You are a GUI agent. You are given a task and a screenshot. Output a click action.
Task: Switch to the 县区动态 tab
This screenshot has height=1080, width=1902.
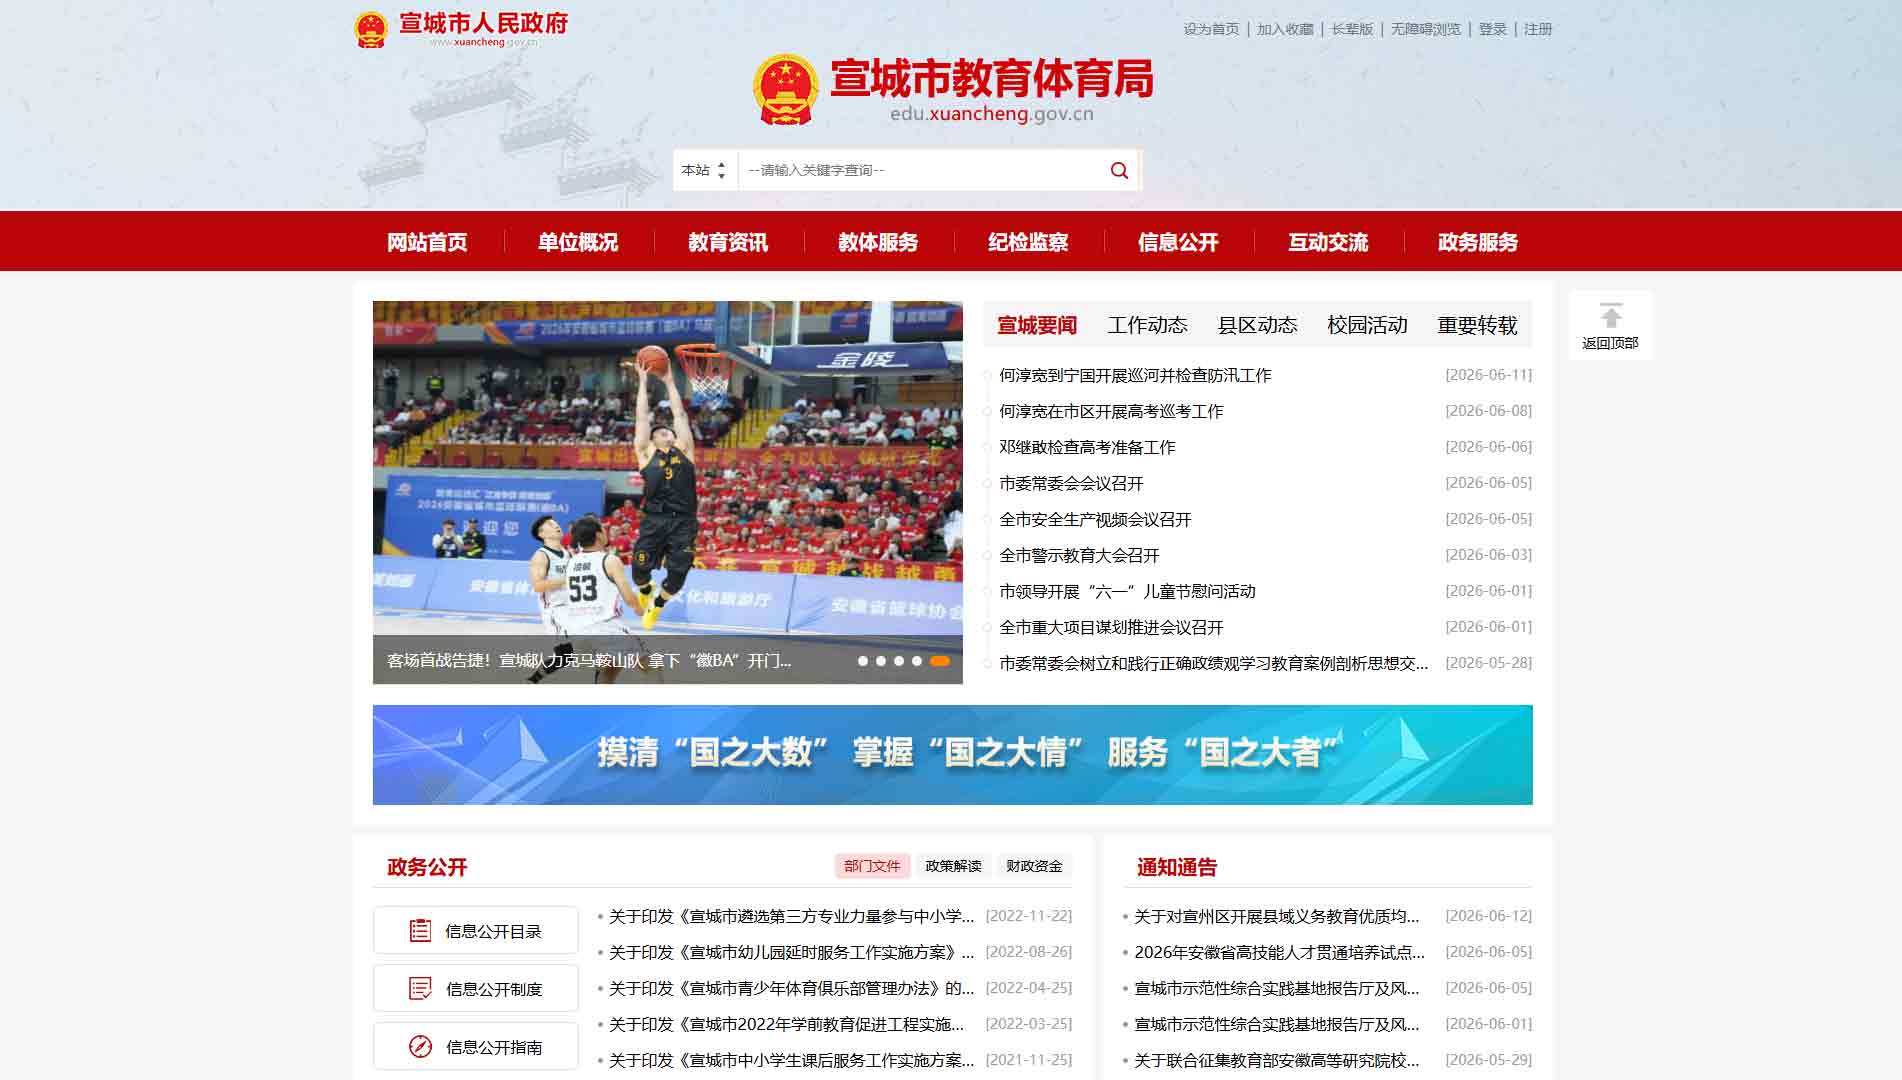(x=1257, y=325)
